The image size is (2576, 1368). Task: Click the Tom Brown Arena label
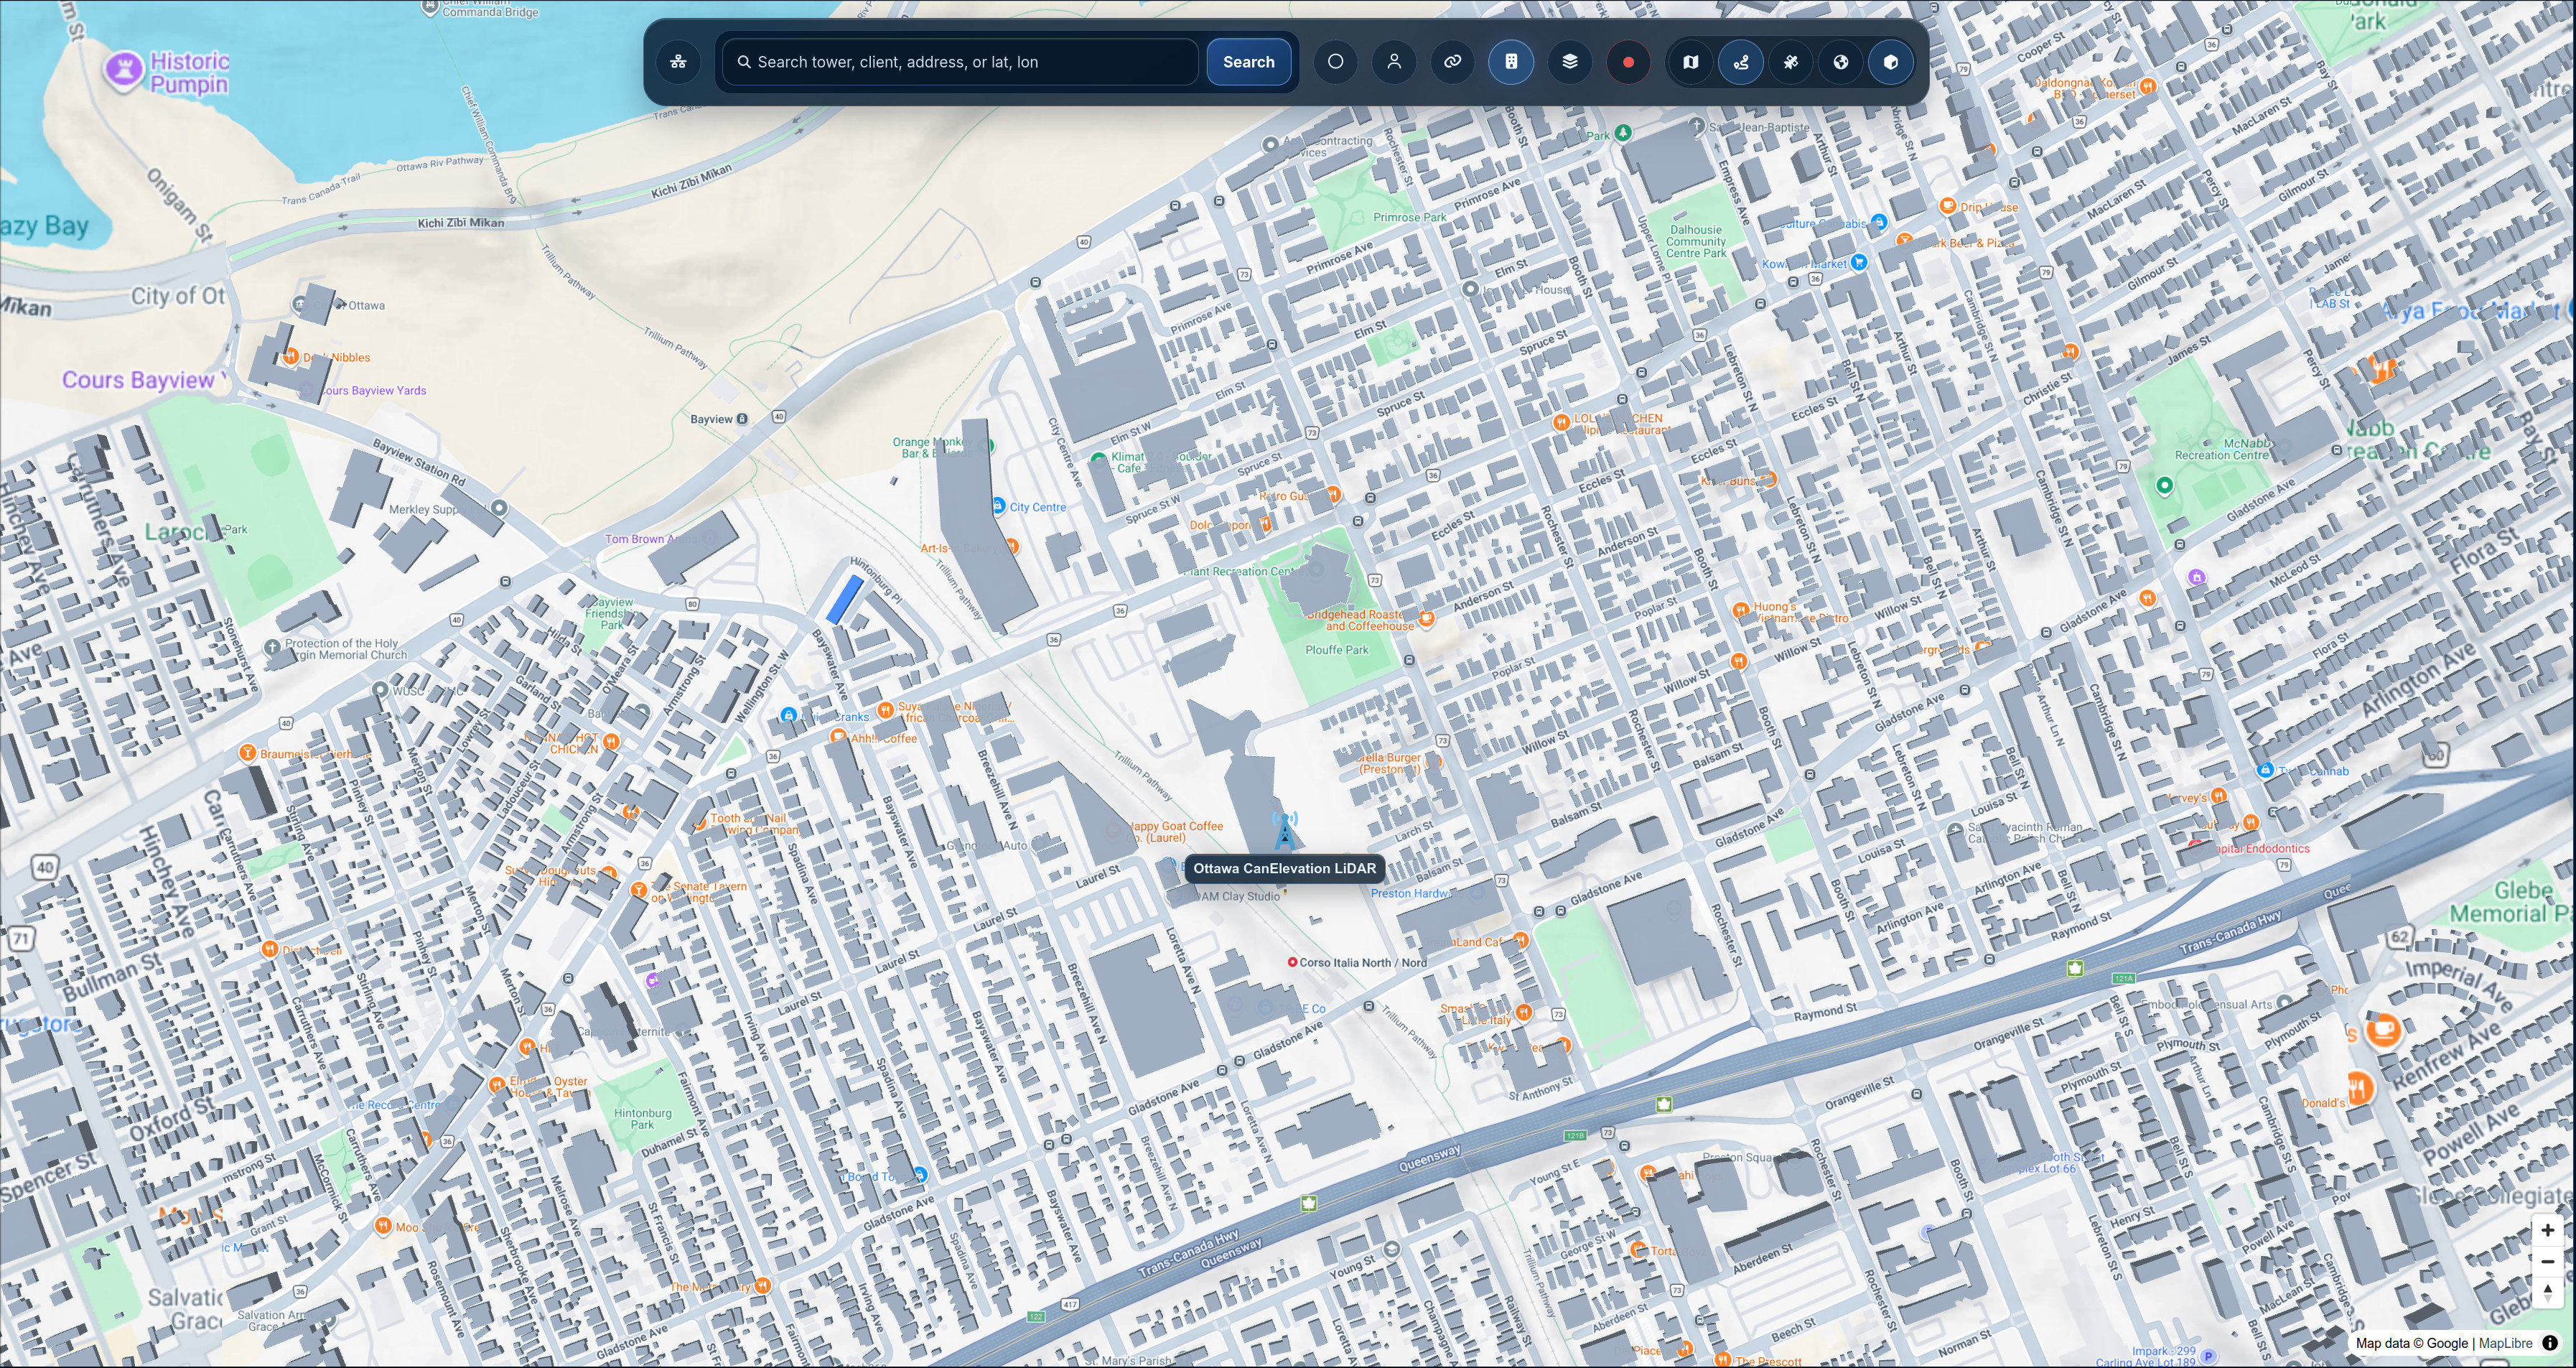pyautogui.click(x=652, y=539)
